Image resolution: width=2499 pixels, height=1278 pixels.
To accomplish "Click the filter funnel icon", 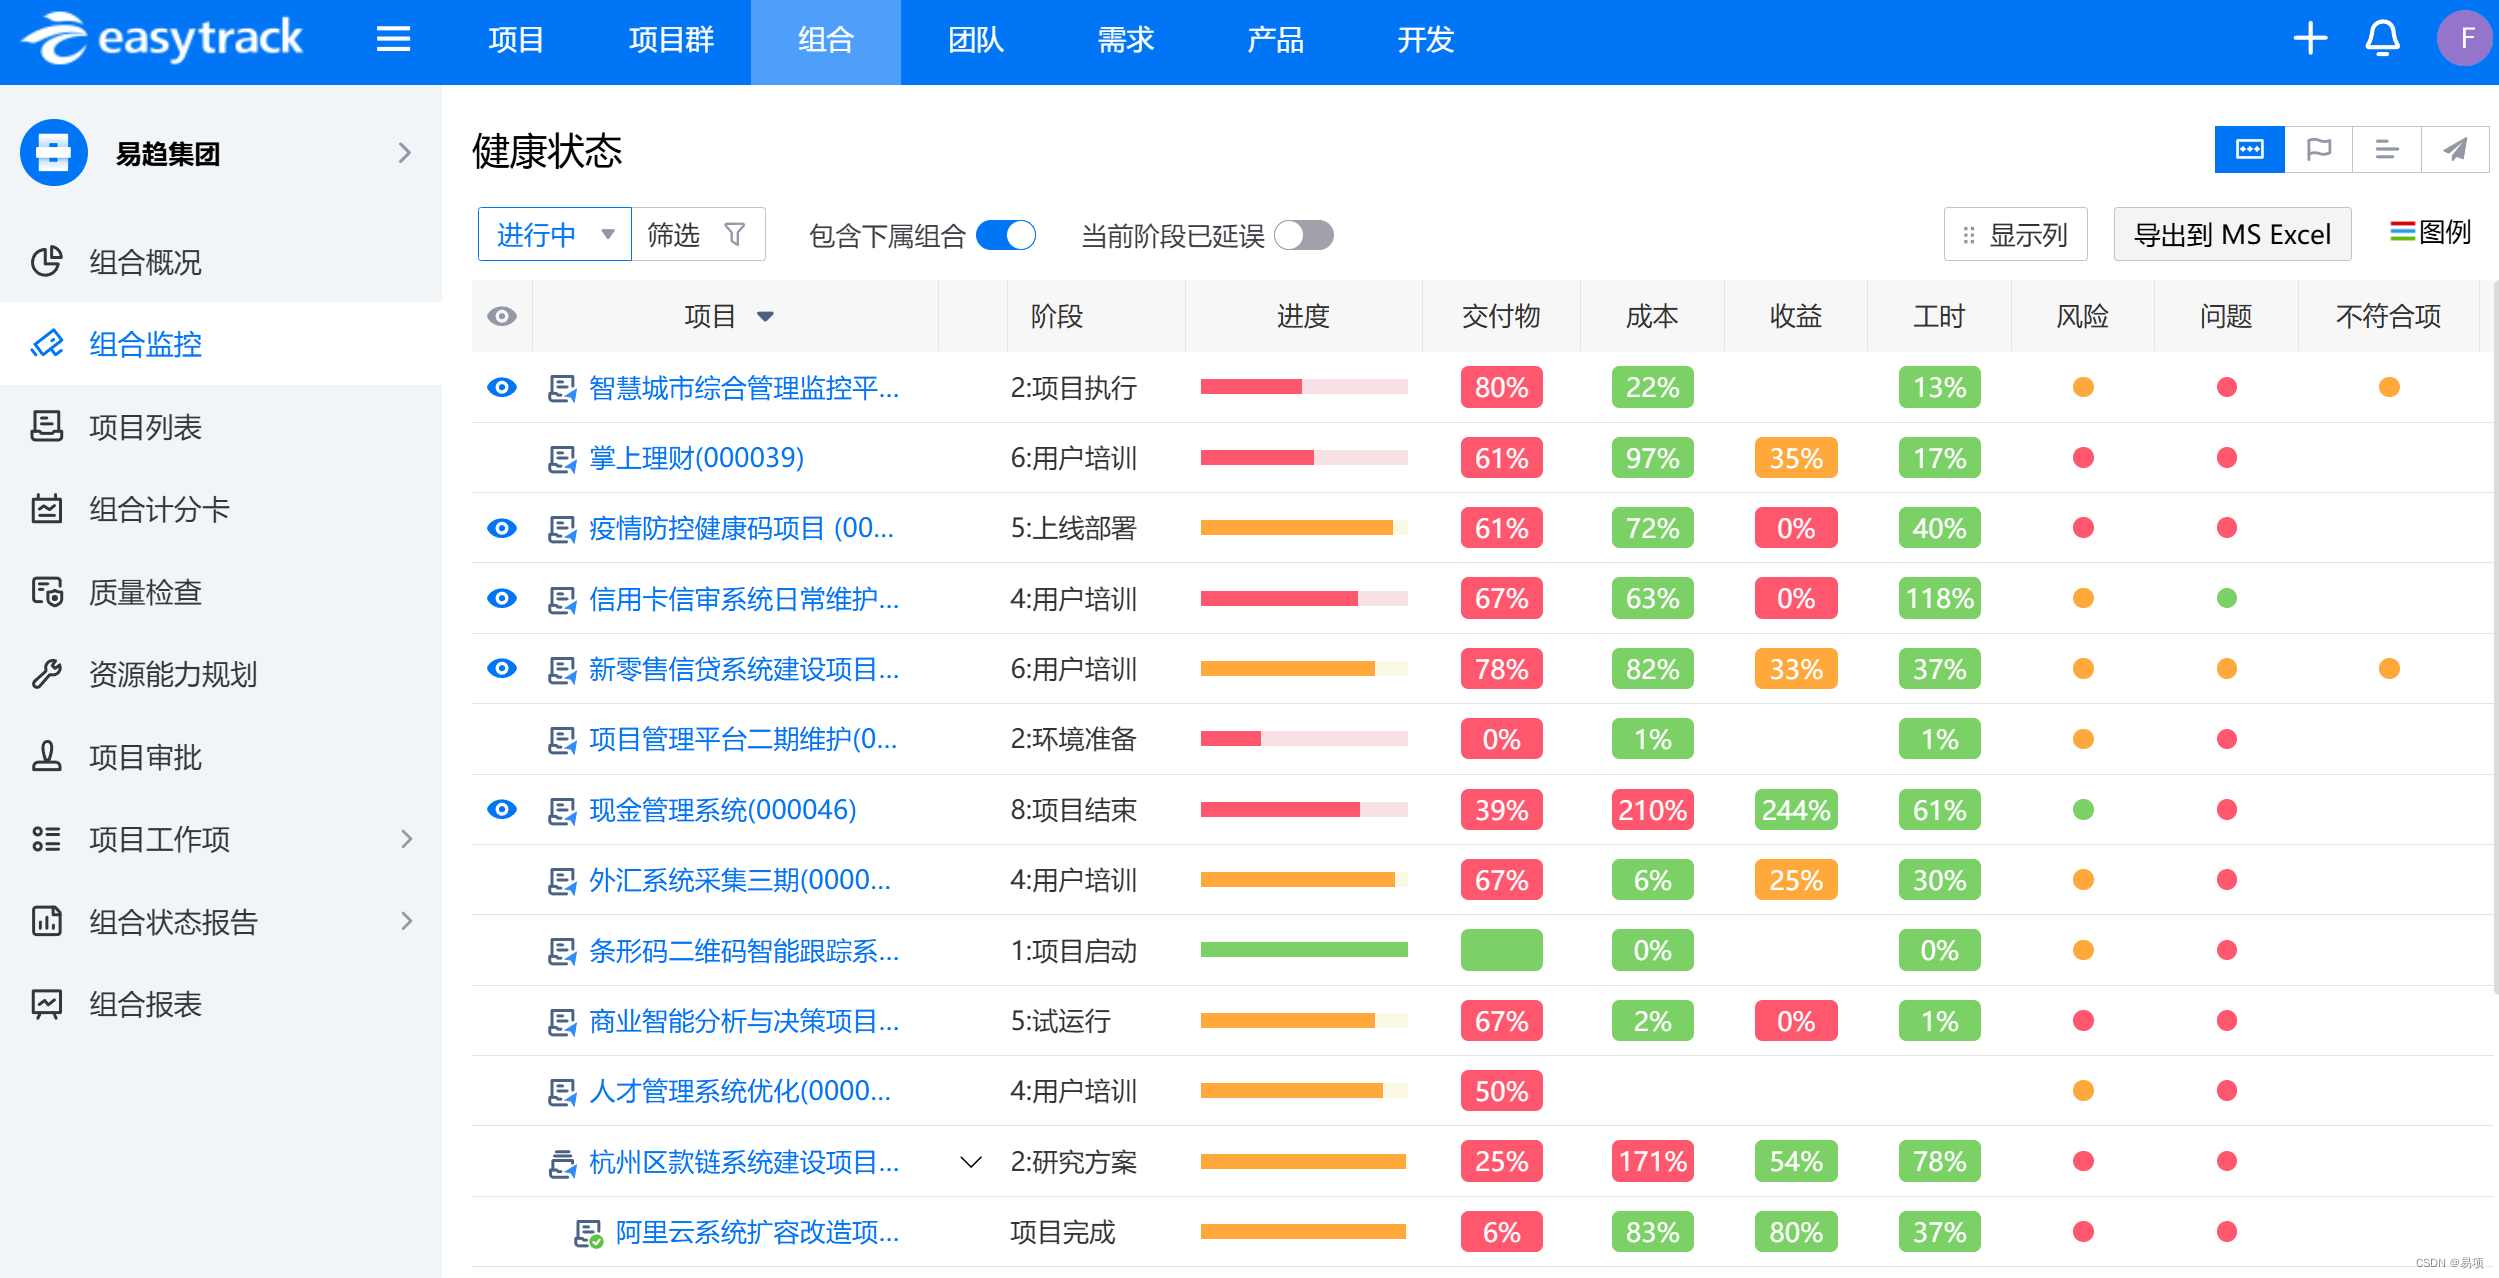I will click(x=735, y=235).
